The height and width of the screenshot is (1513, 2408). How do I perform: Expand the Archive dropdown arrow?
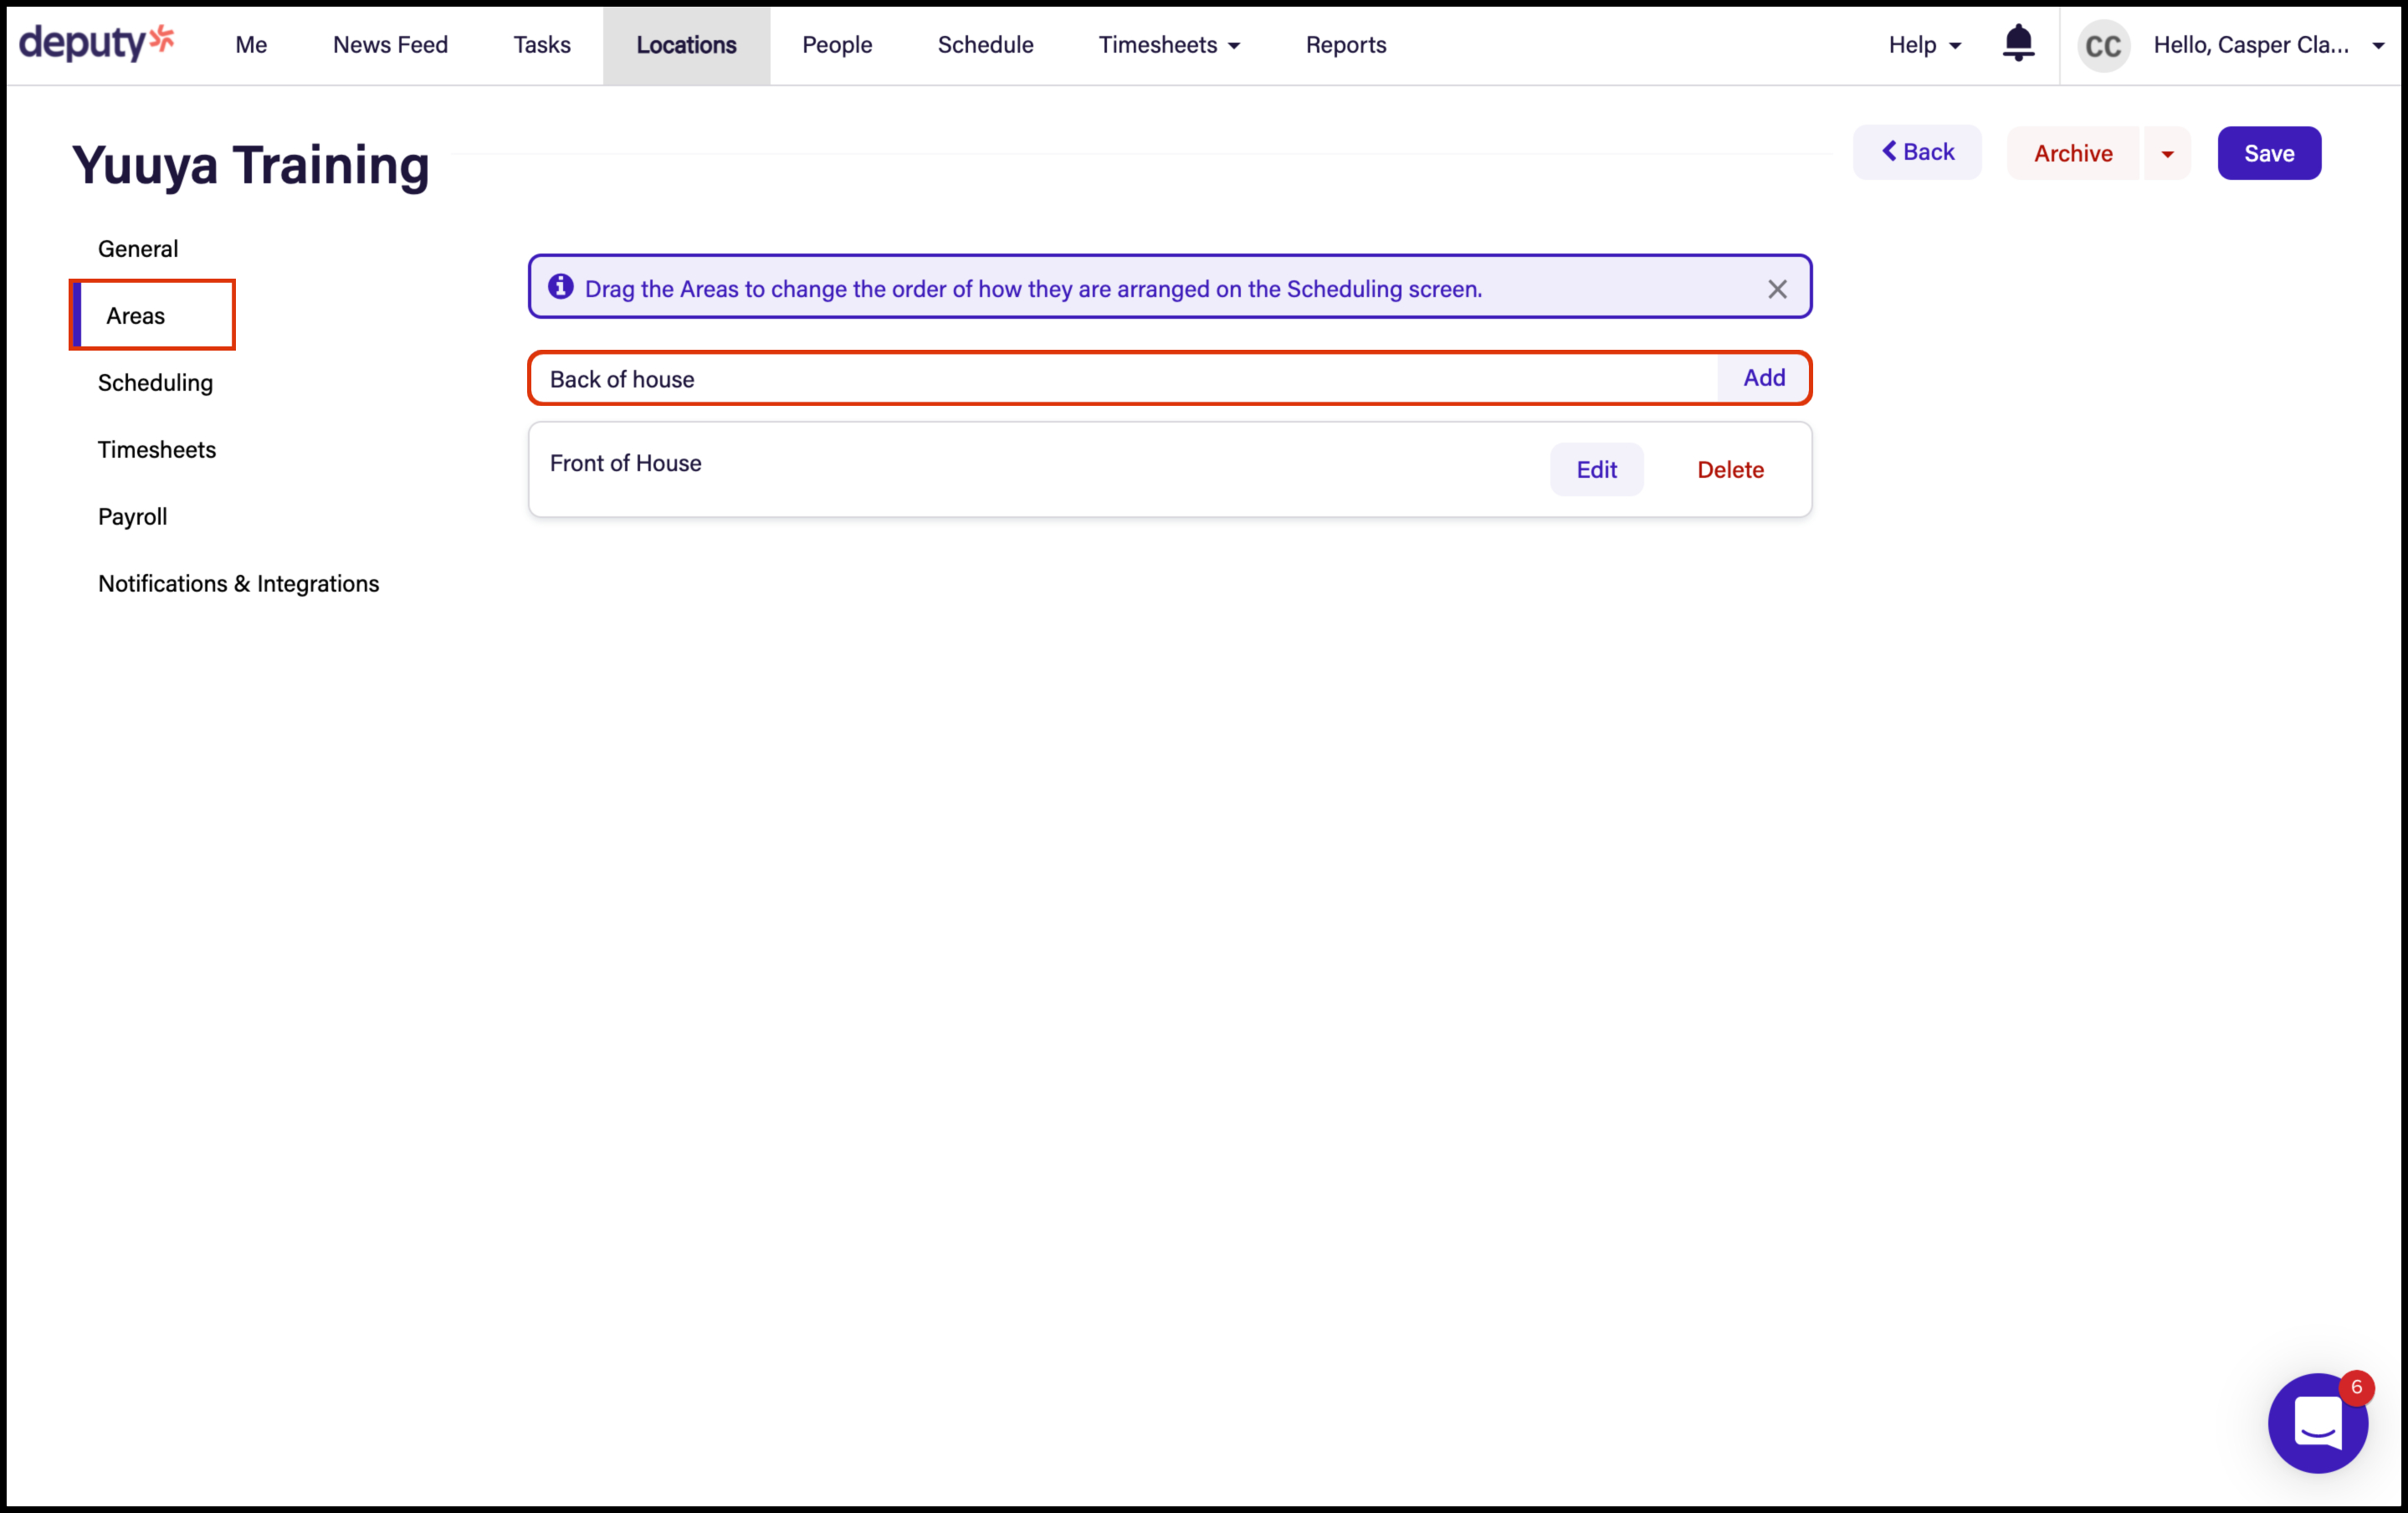pos(2167,154)
